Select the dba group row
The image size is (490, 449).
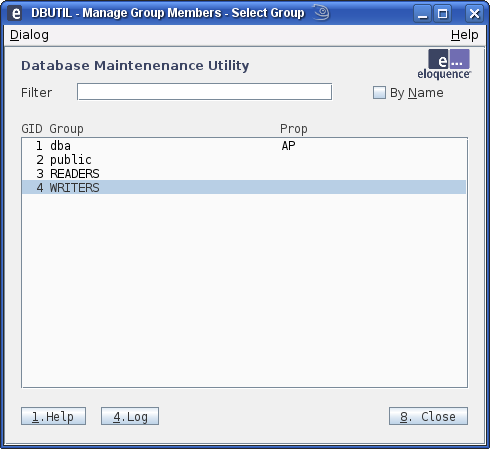244,146
